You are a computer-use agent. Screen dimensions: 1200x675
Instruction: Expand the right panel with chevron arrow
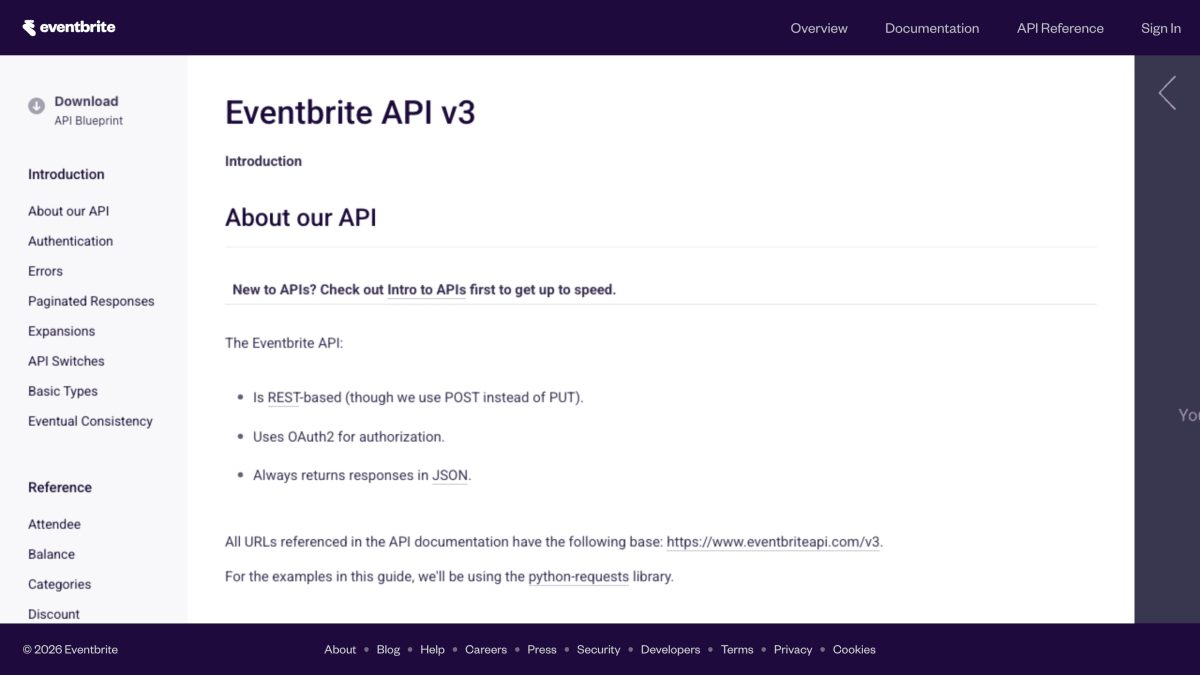(x=1167, y=93)
